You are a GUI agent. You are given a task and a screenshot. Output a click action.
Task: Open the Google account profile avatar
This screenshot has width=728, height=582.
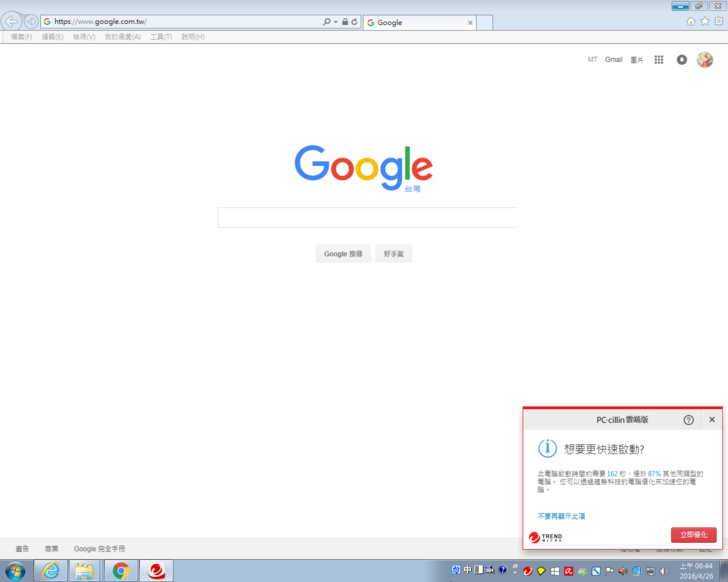point(705,59)
